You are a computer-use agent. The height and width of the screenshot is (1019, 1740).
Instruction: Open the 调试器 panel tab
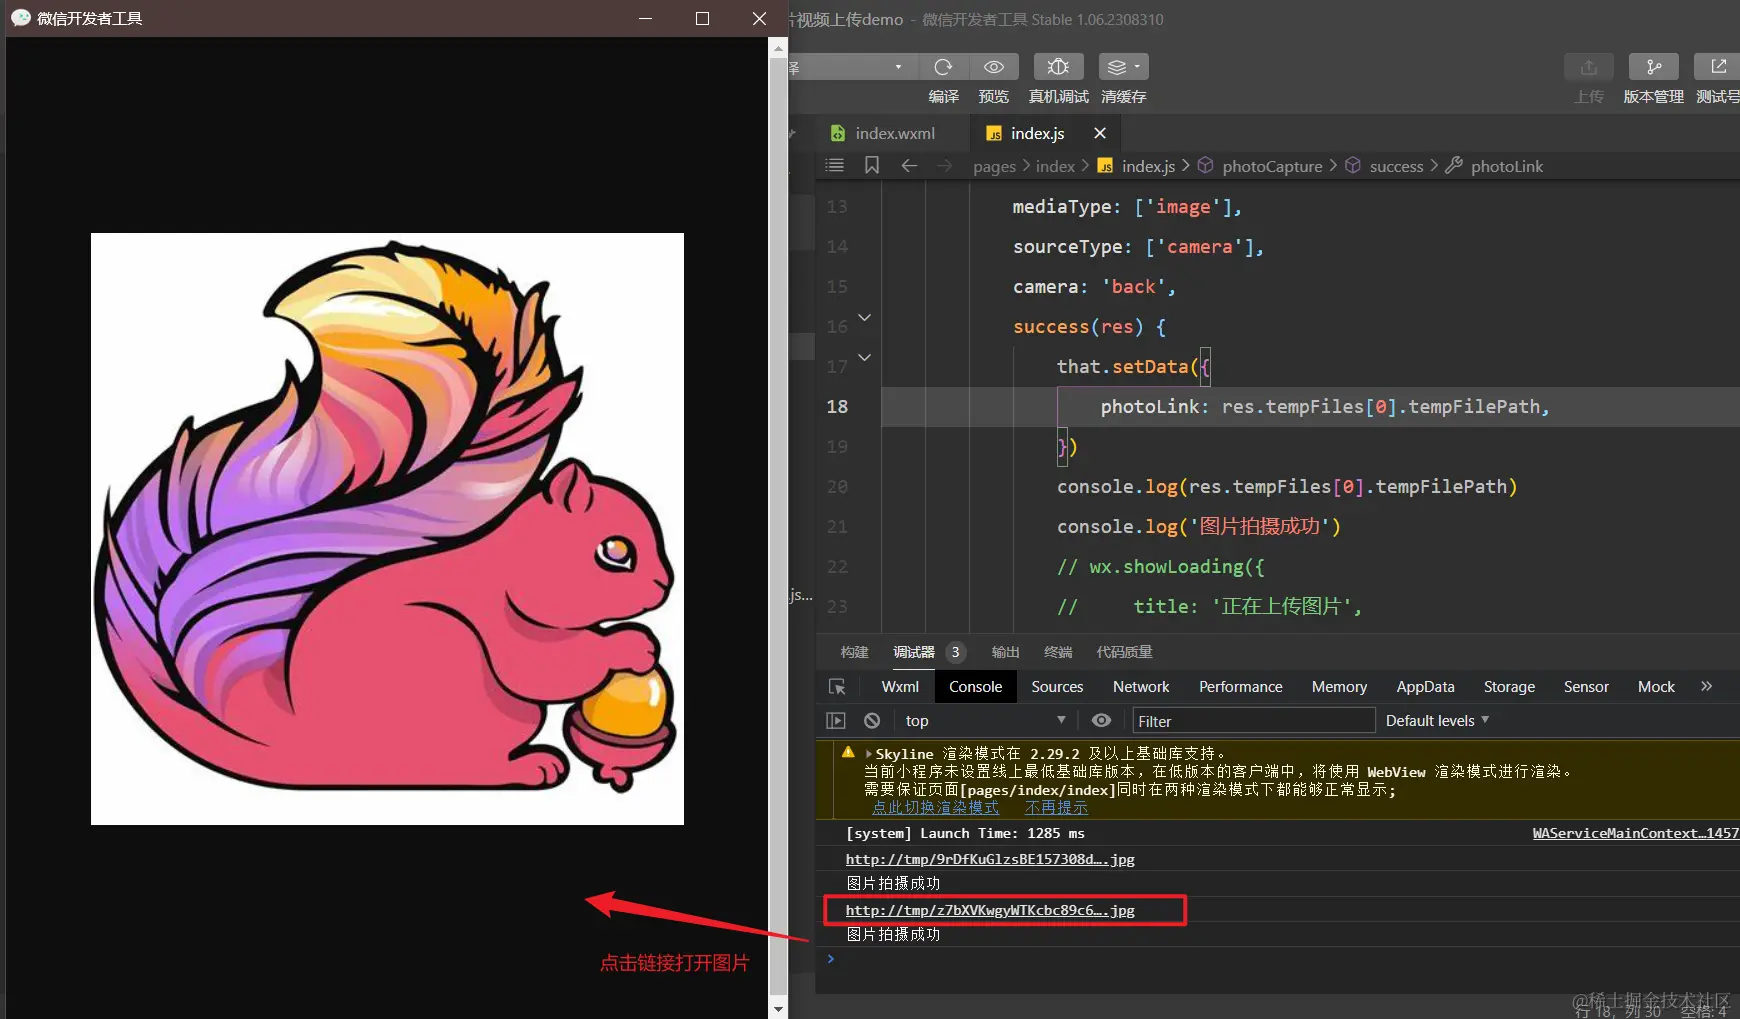(914, 652)
